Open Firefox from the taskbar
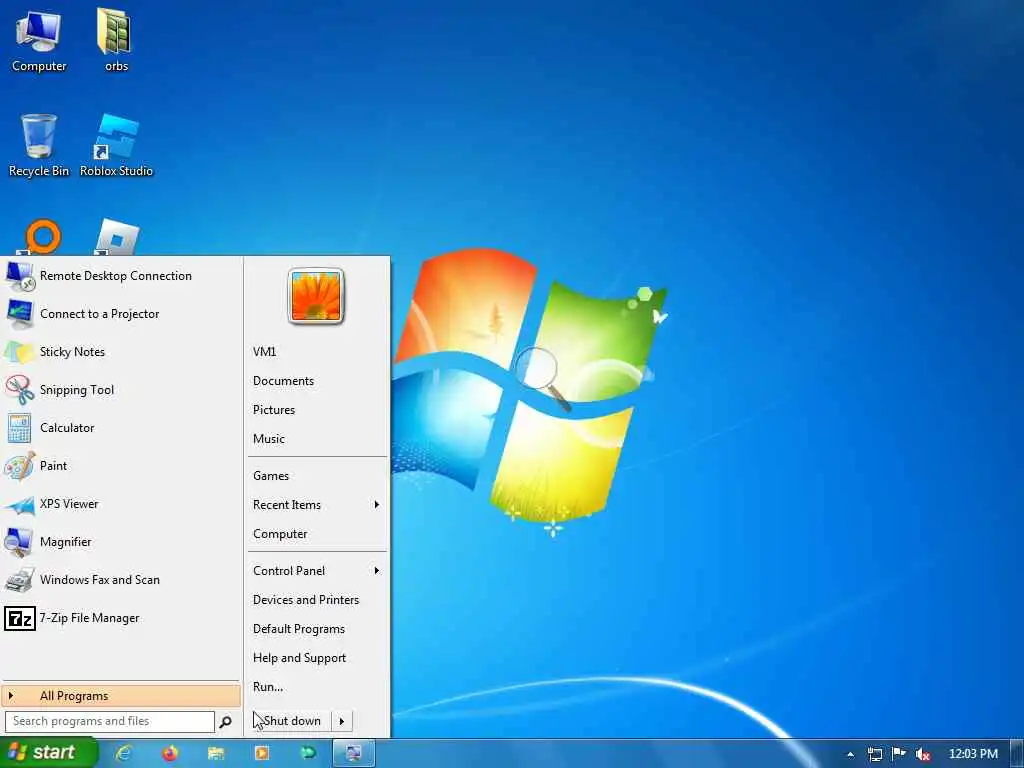This screenshot has height=768, width=1024. (170, 754)
